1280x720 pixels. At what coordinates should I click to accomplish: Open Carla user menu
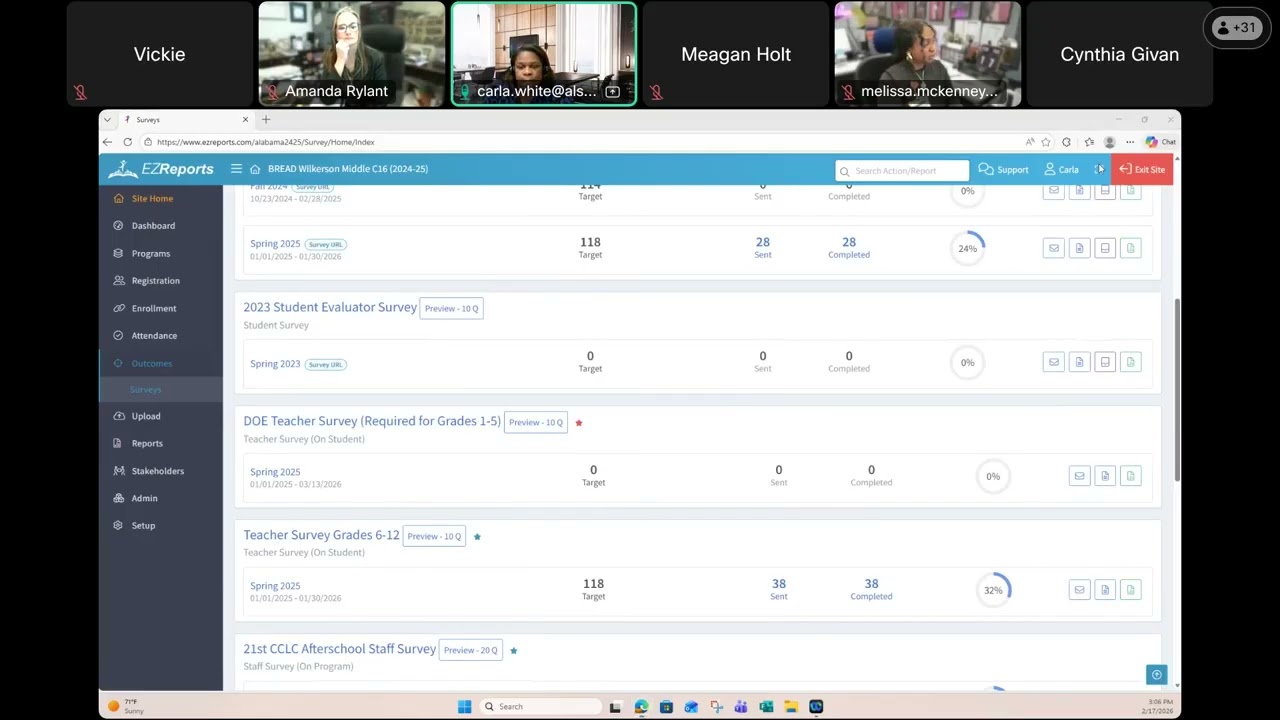(1061, 170)
